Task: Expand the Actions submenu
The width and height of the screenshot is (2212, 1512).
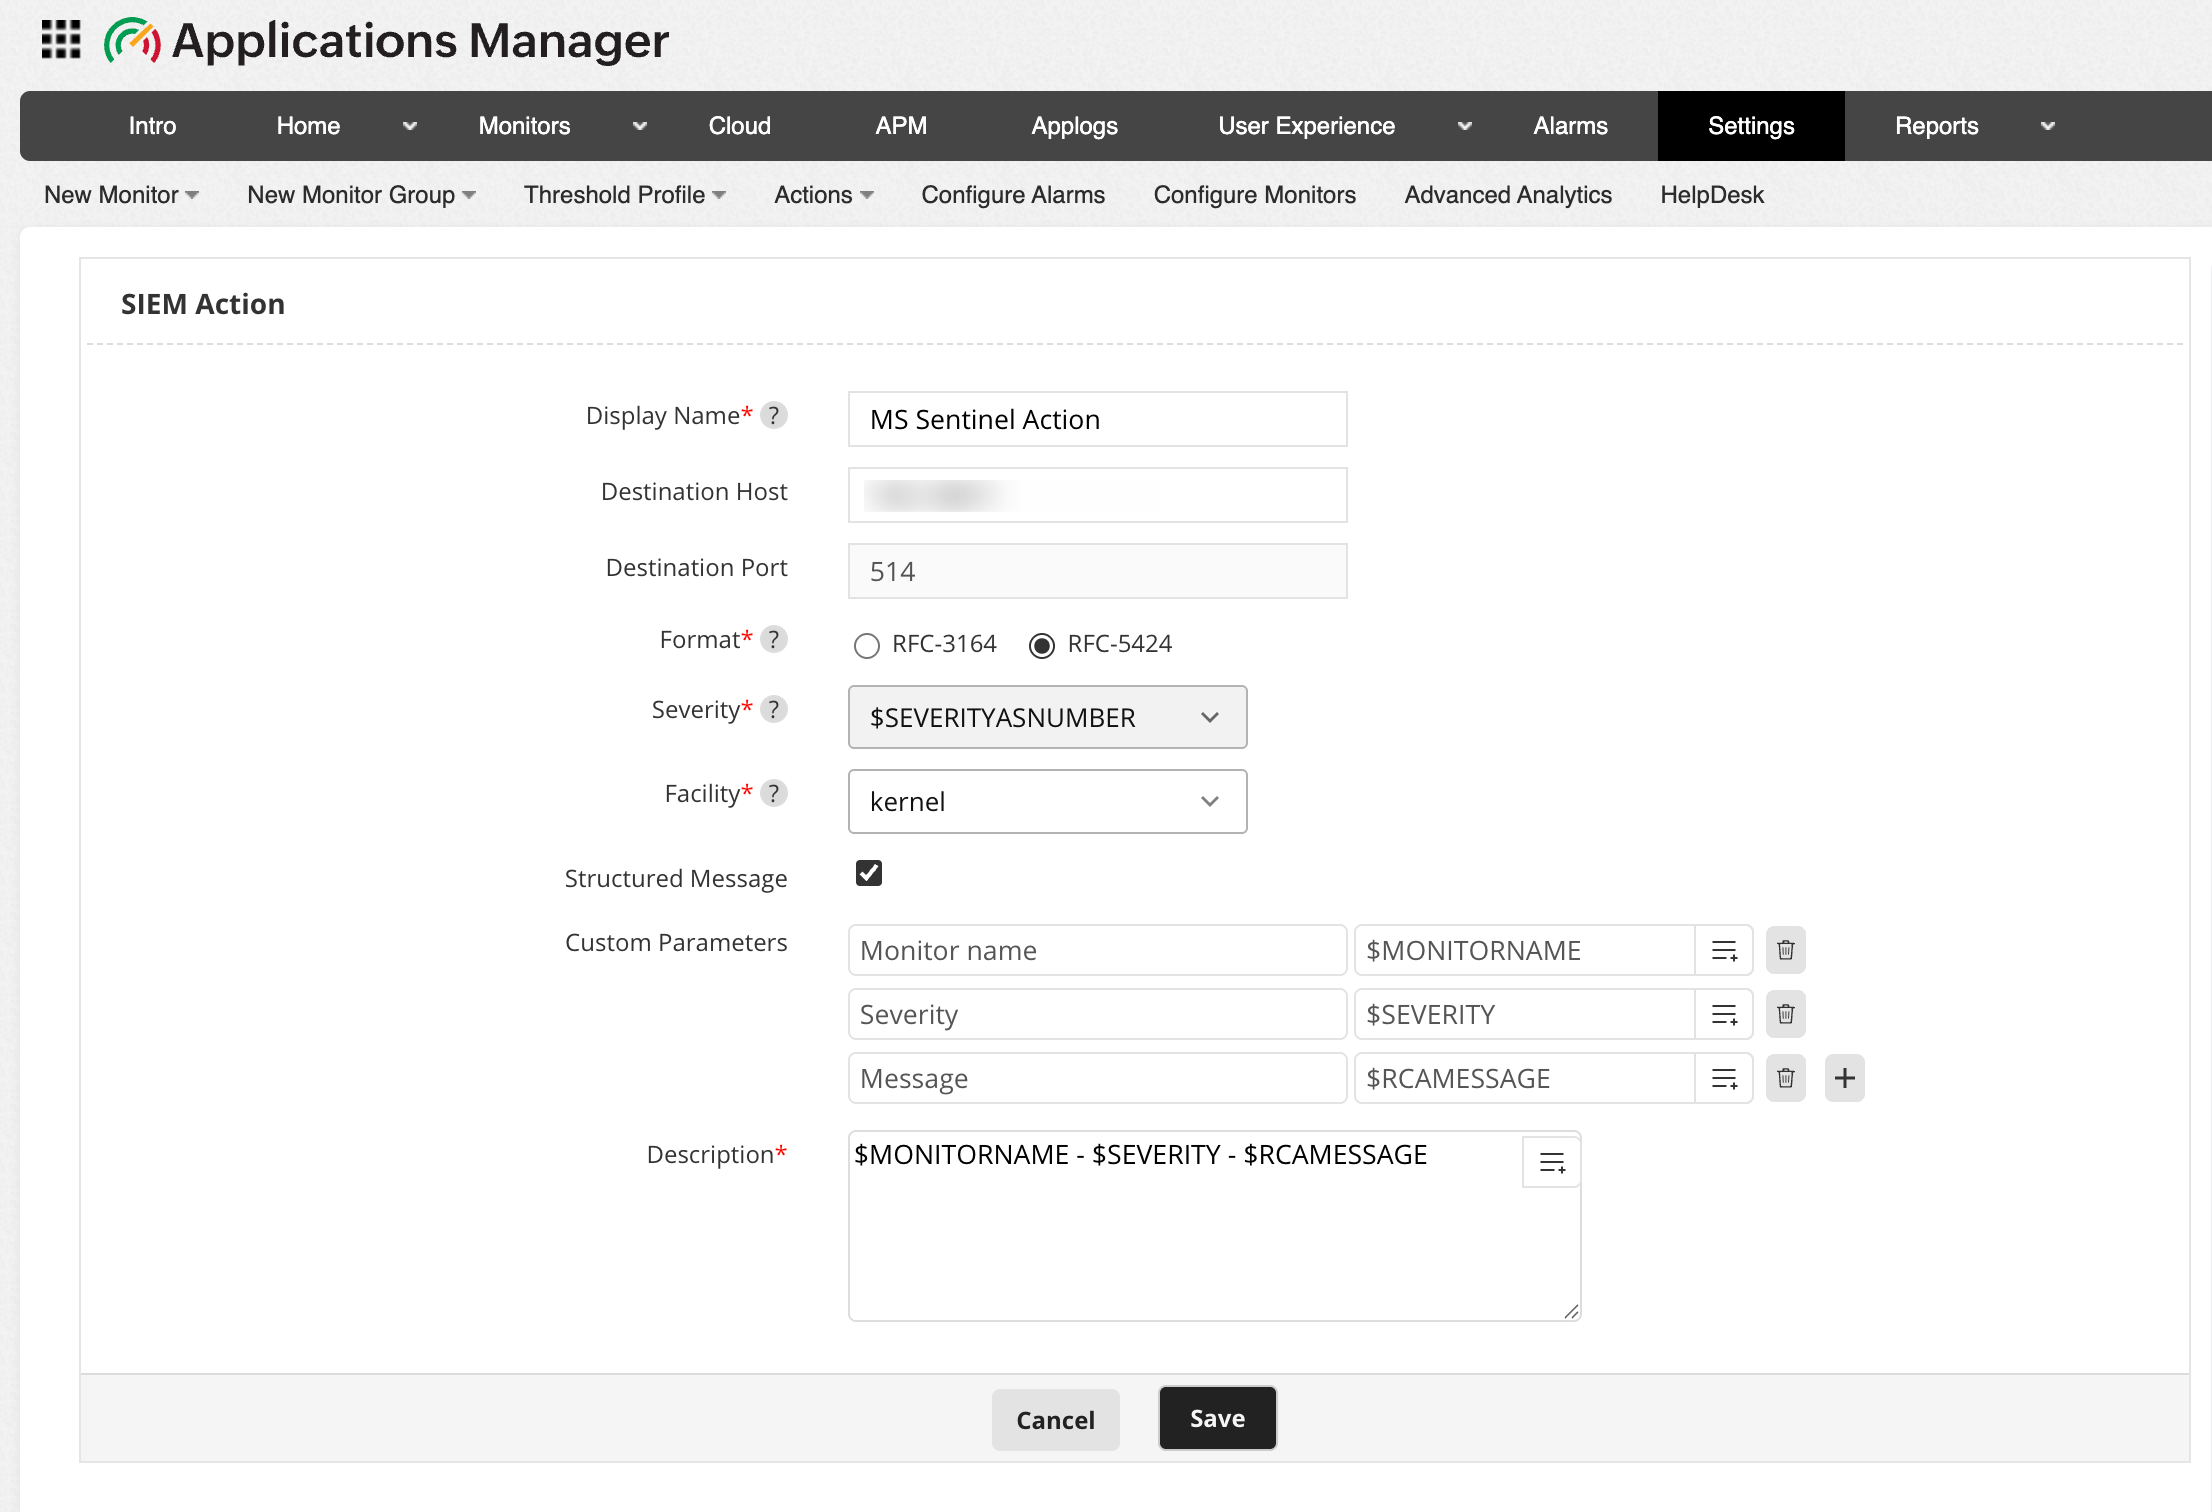Action: point(823,195)
